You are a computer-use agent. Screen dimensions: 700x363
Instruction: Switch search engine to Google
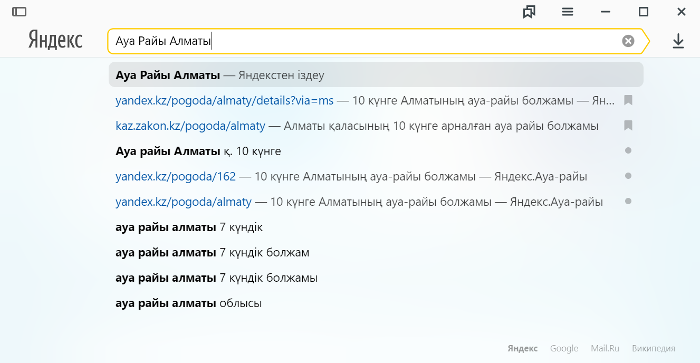pos(564,348)
